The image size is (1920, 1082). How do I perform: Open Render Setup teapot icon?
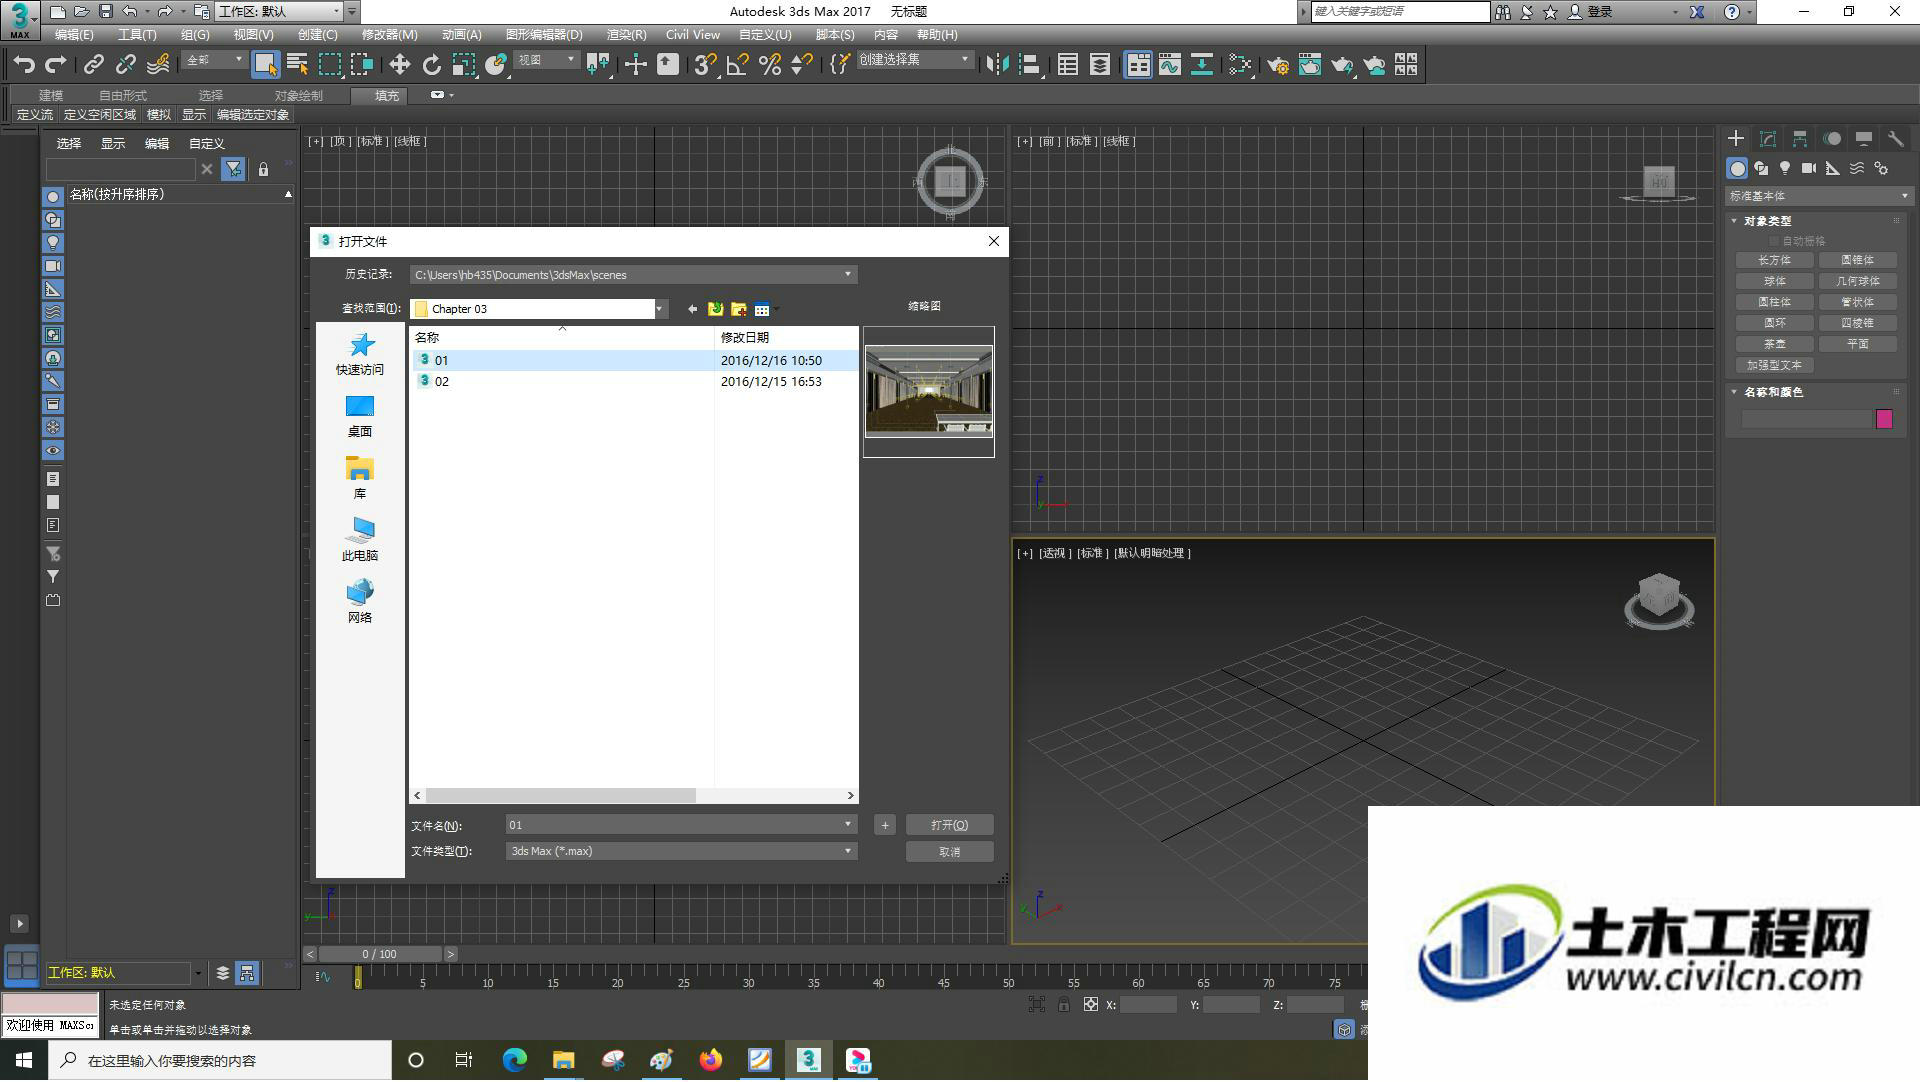click(x=1278, y=65)
